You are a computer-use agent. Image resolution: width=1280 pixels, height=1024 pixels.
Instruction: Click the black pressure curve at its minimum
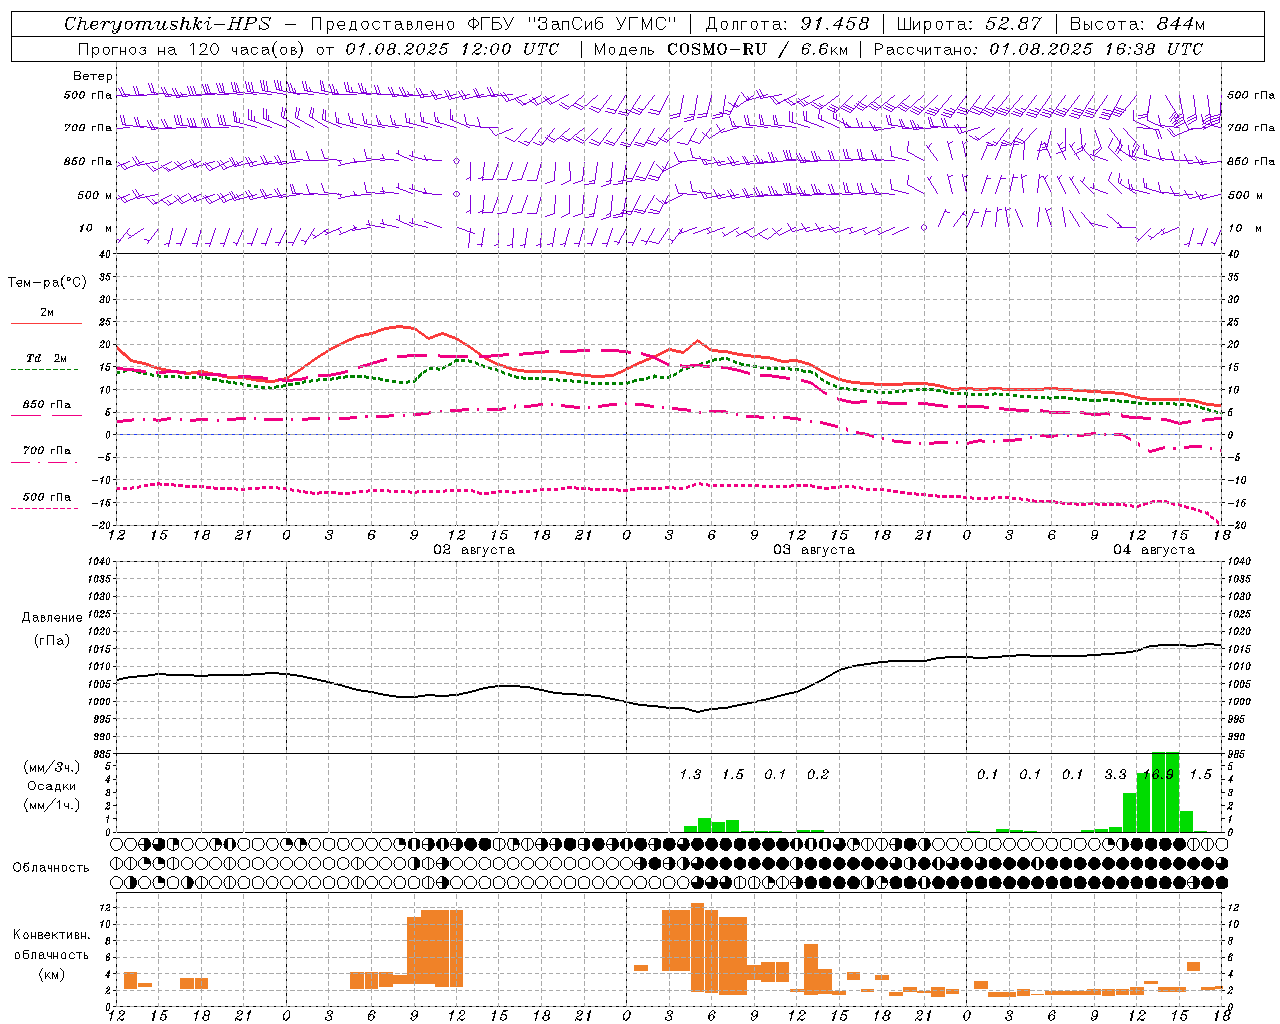tap(698, 711)
